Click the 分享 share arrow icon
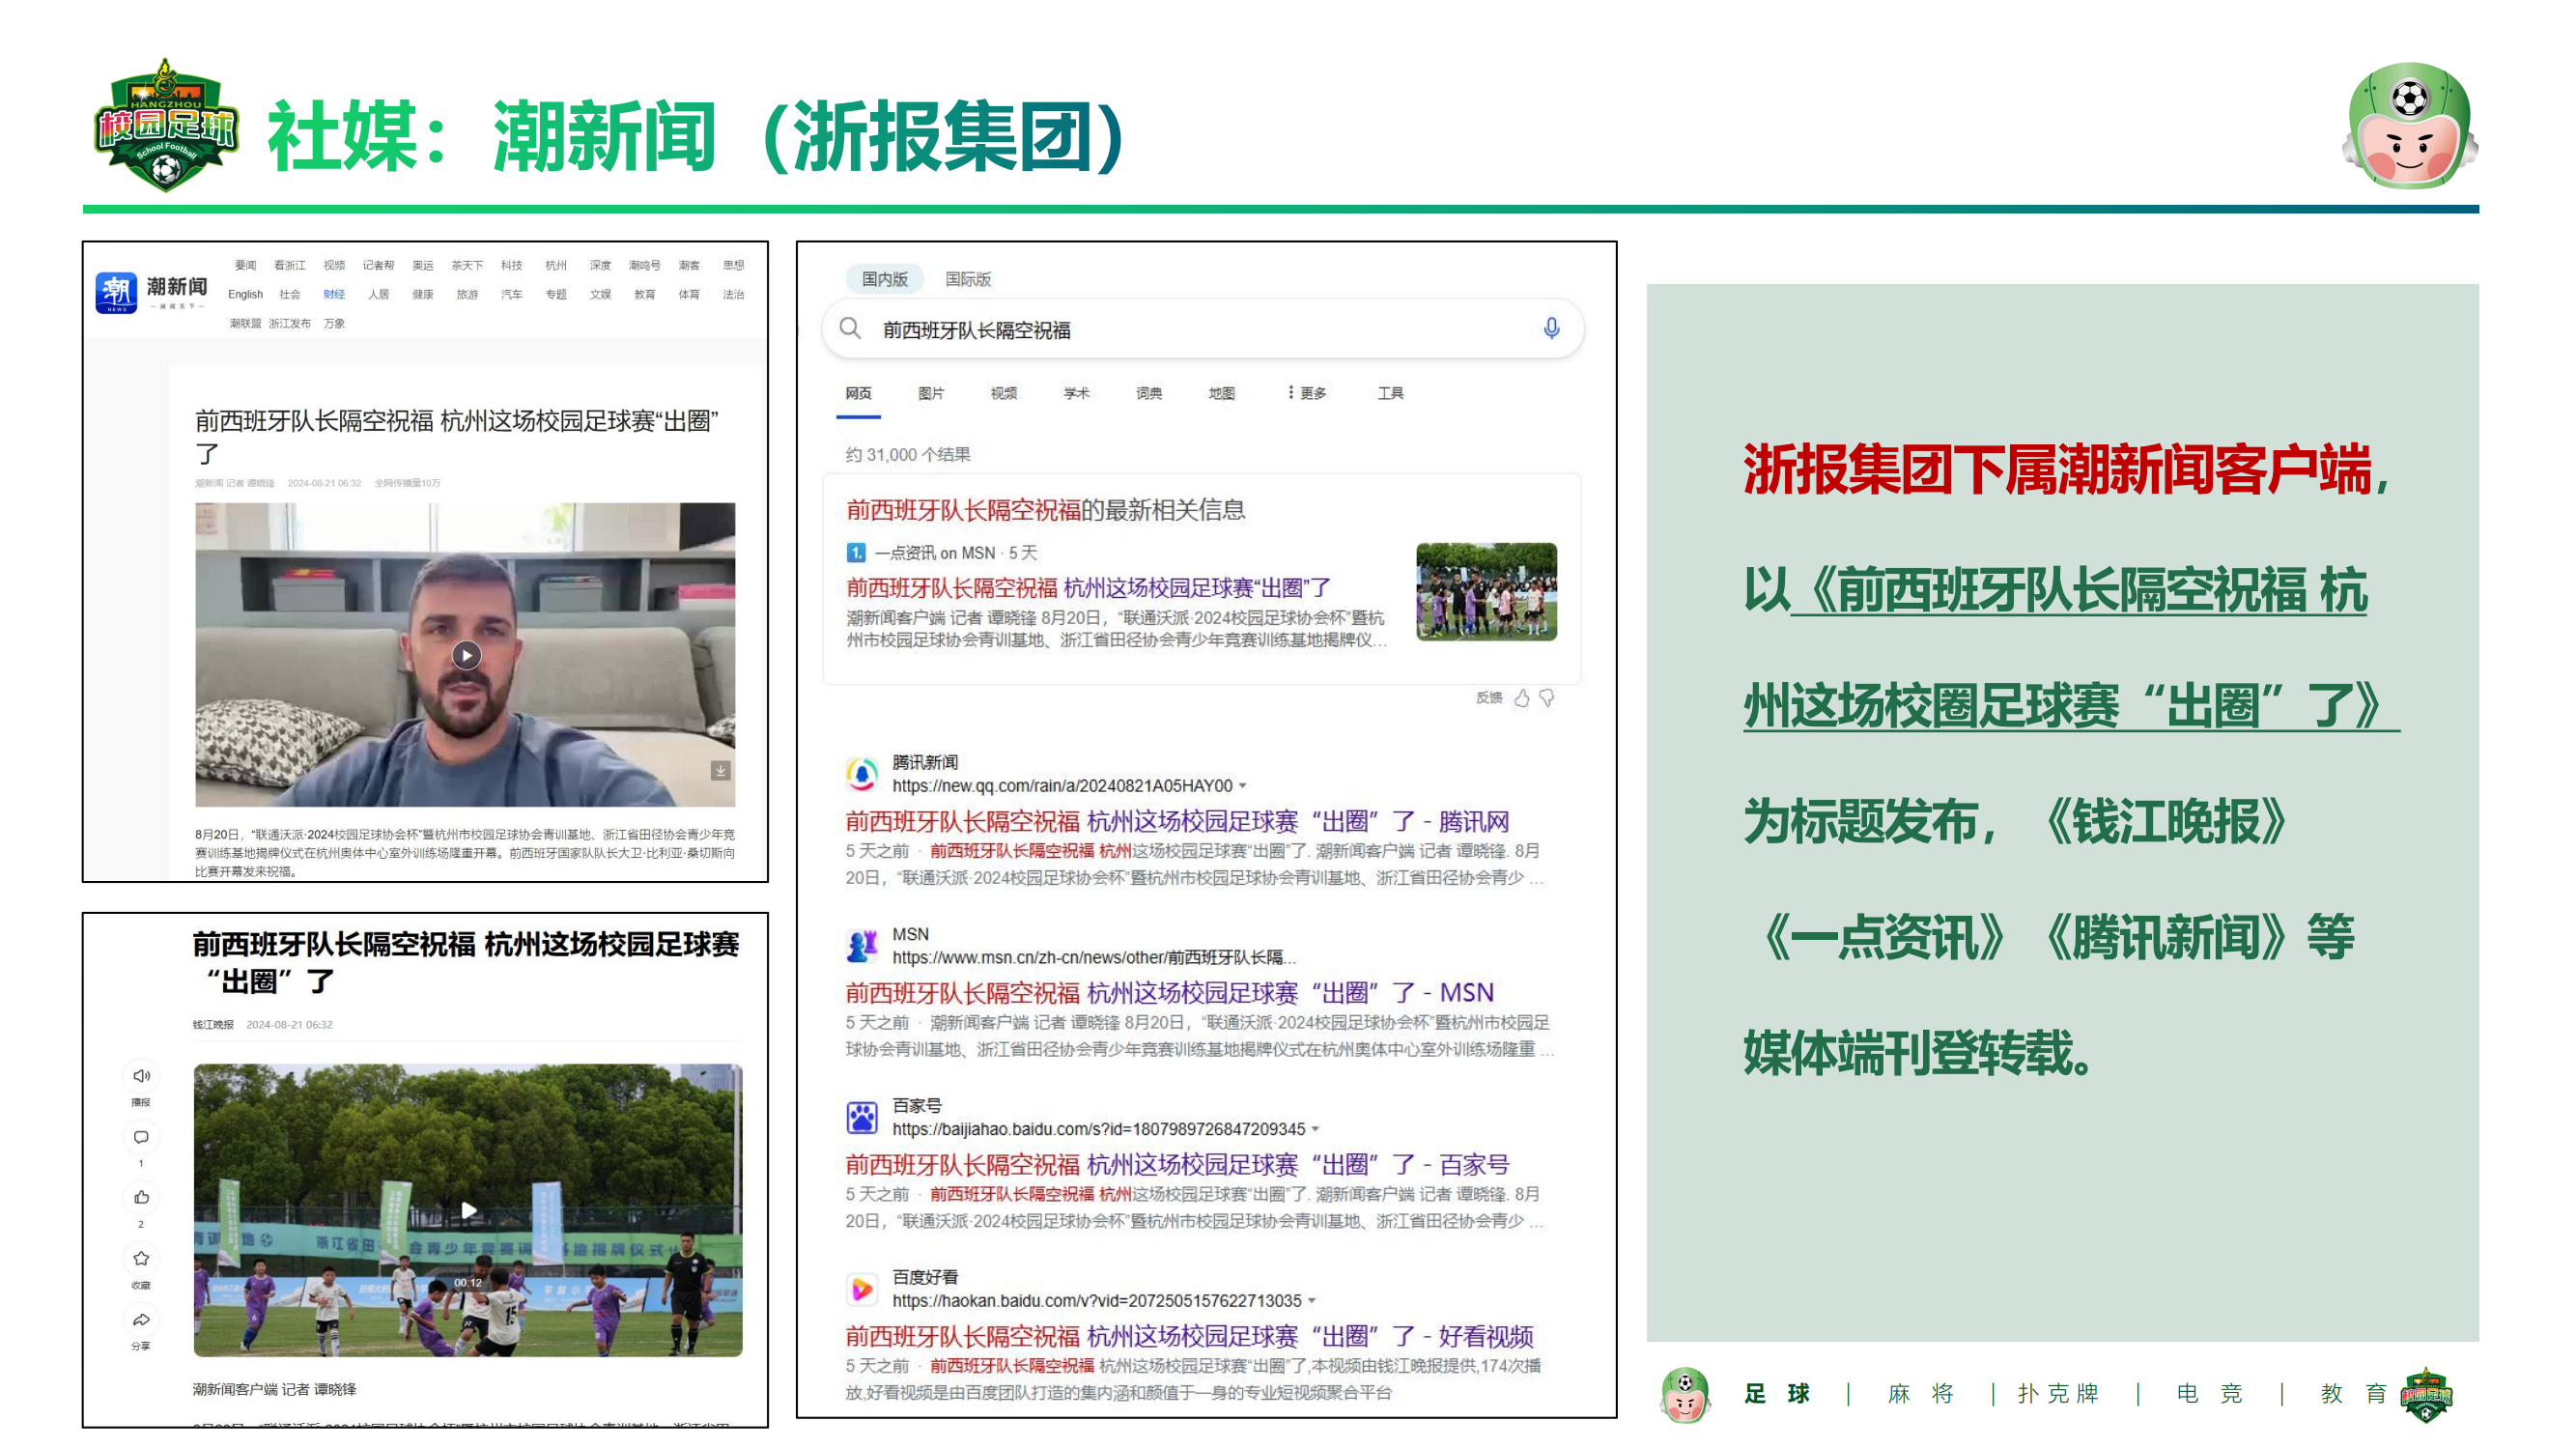2576x1449 pixels. point(141,1320)
